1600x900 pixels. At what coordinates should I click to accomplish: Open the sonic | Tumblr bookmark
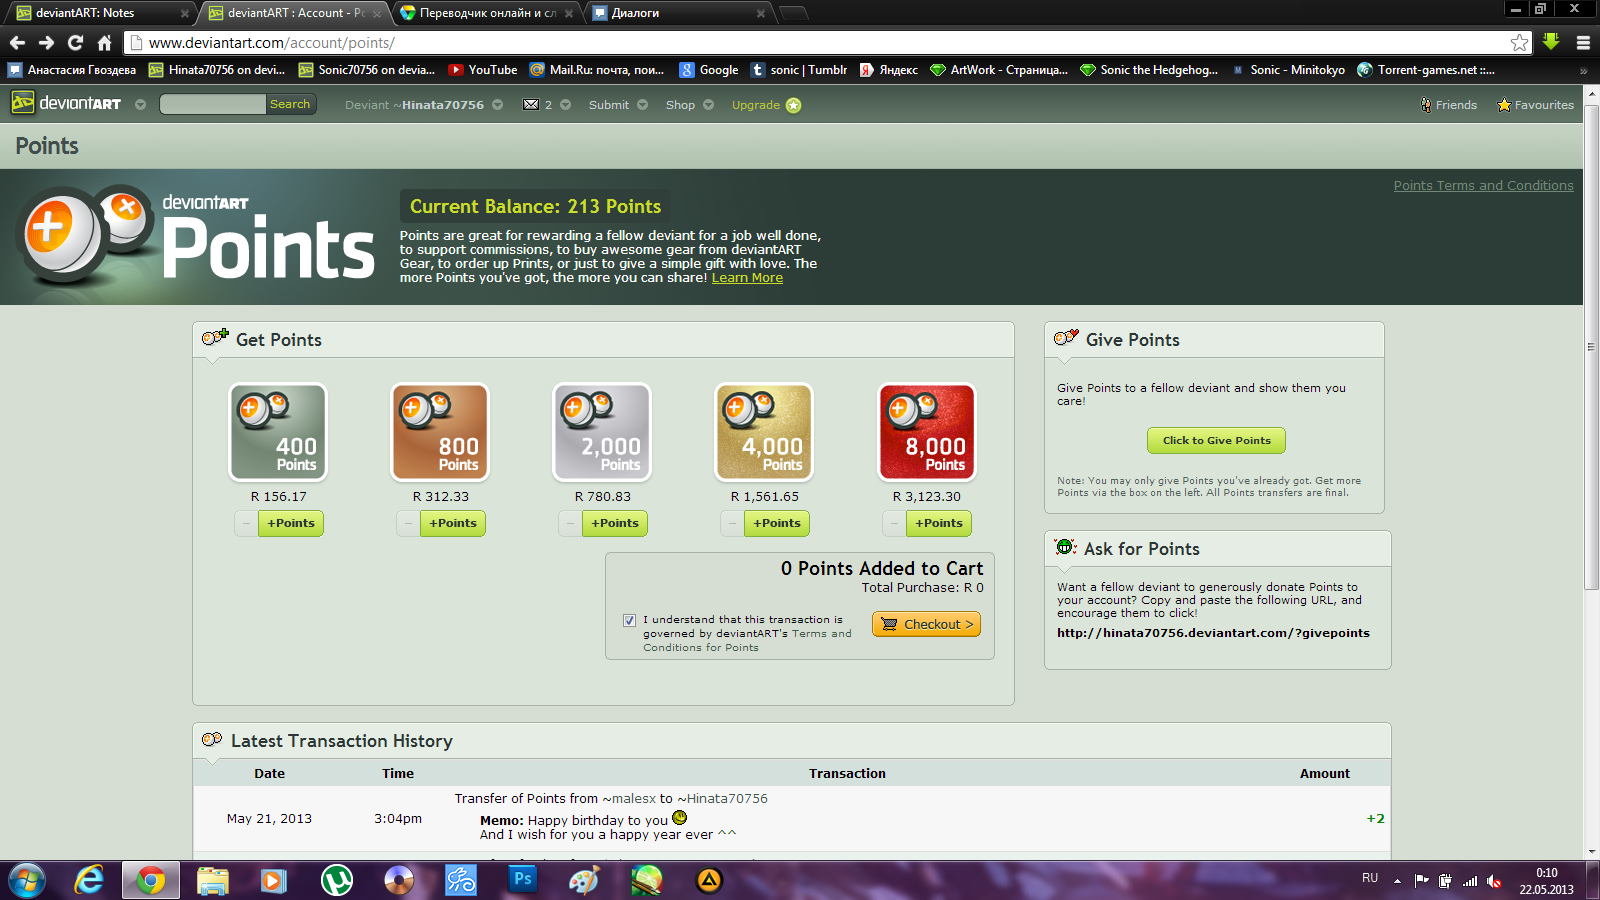point(799,70)
